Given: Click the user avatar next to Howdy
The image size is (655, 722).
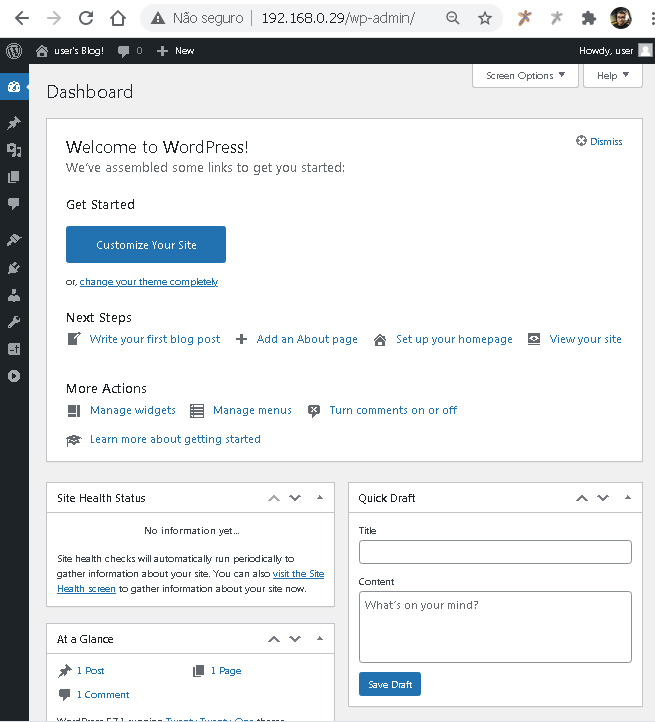Looking at the screenshot, I should pyautogui.click(x=645, y=51).
